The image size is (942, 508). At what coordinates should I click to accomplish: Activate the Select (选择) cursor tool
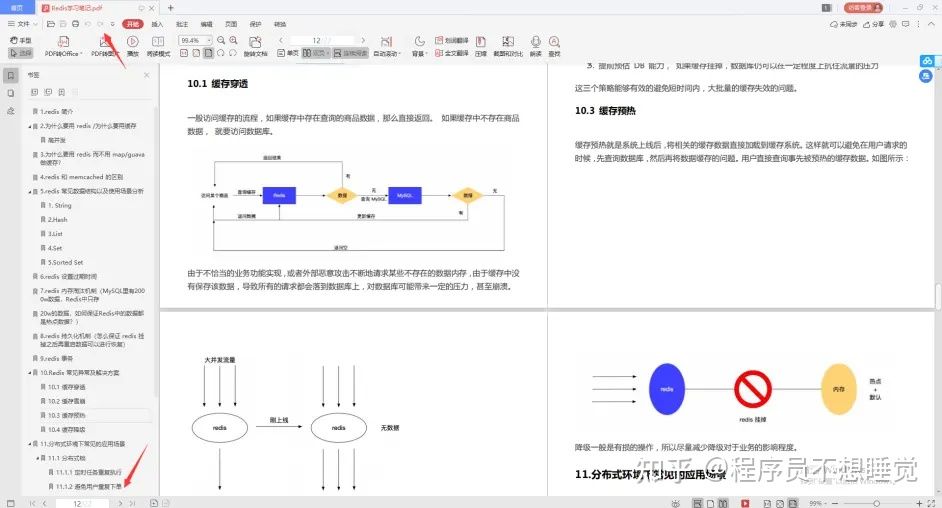[x=20, y=53]
